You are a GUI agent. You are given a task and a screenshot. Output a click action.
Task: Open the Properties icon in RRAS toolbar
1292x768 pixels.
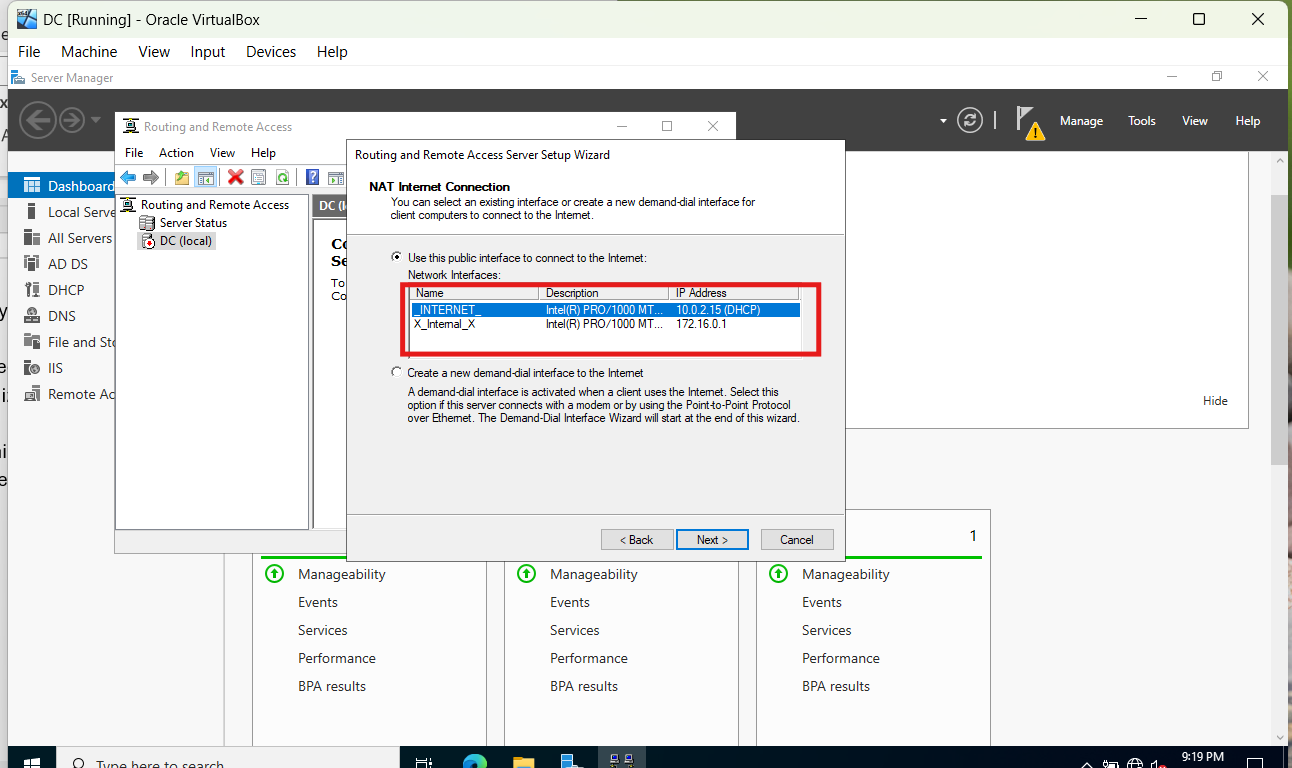[259, 177]
